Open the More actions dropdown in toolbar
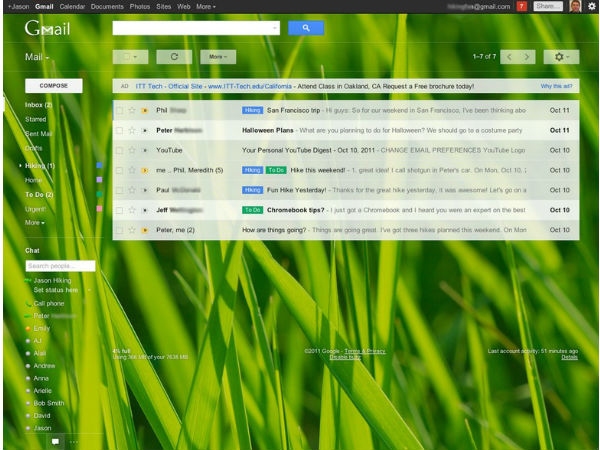Image resolution: width=600 pixels, height=450 pixels. tap(218, 57)
